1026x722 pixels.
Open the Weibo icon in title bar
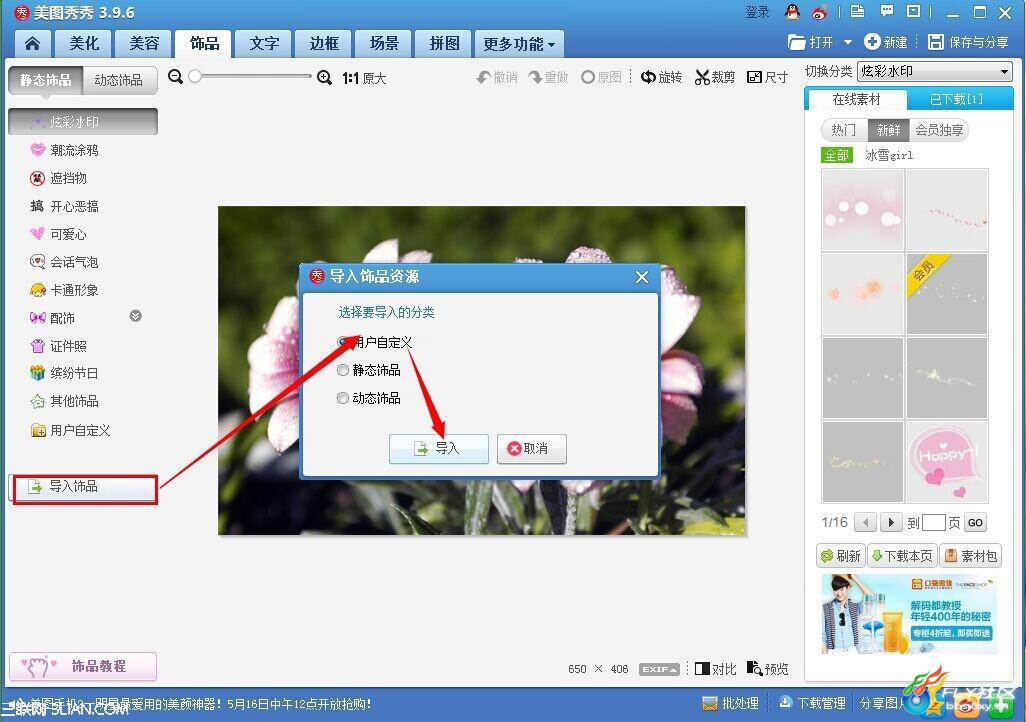819,12
